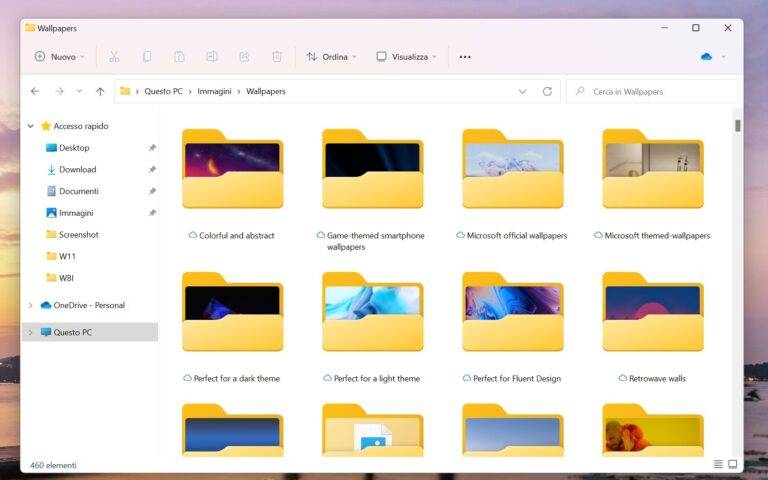Click the OneDrive cloud status icon
The image size is (768, 480).
[x=706, y=57]
